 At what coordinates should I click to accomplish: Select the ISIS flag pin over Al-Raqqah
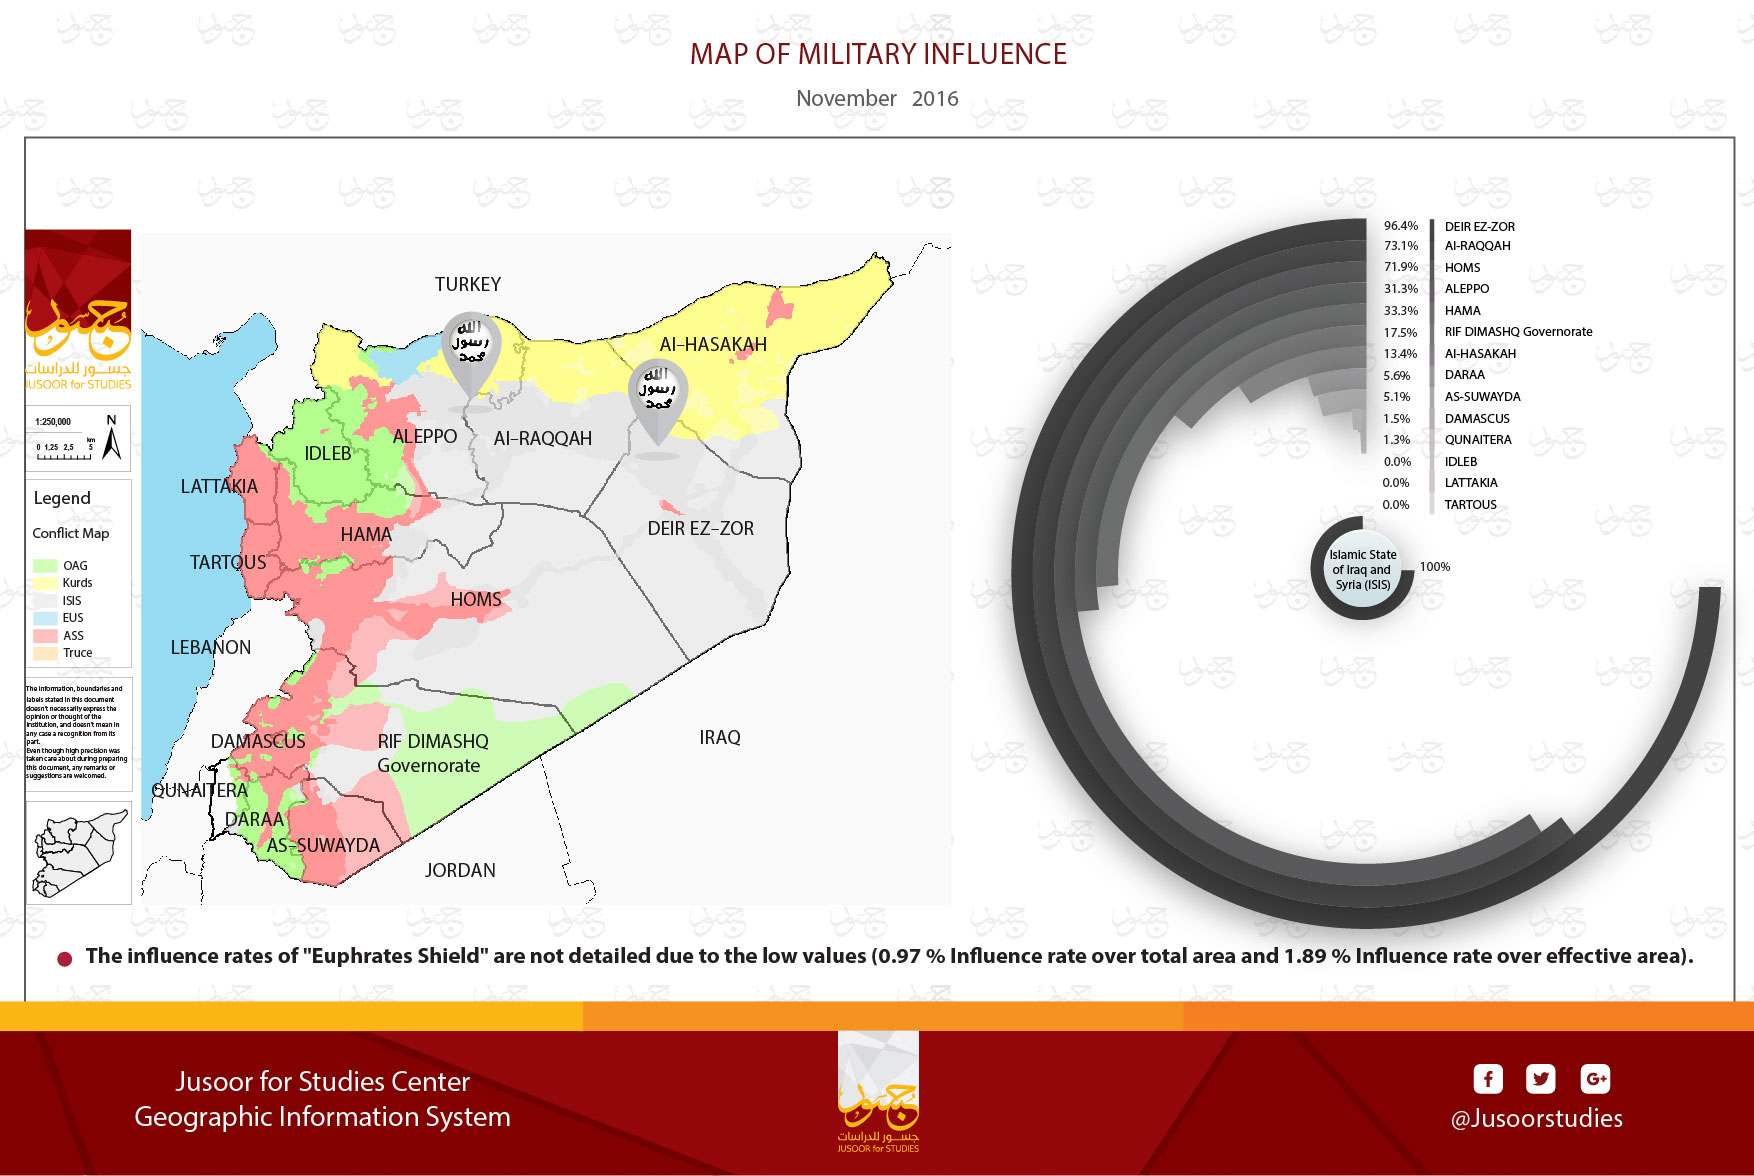(x=657, y=397)
